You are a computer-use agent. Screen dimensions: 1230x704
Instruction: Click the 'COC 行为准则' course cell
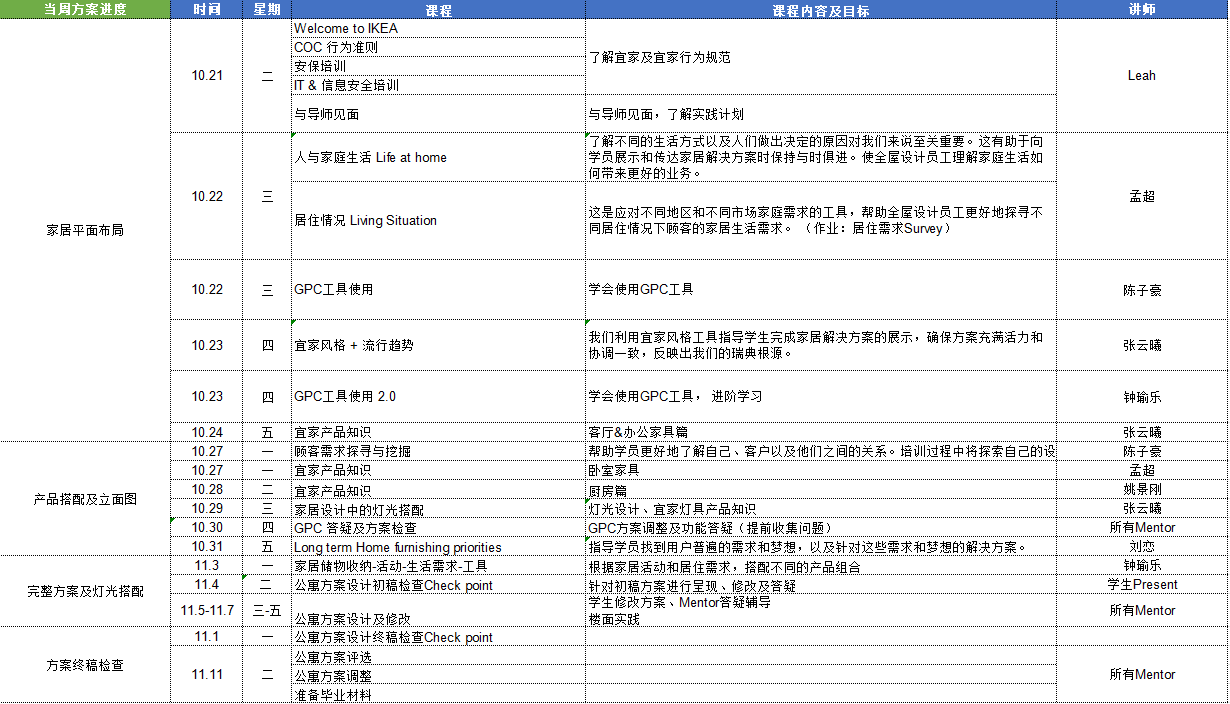pyautogui.click(x=438, y=47)
